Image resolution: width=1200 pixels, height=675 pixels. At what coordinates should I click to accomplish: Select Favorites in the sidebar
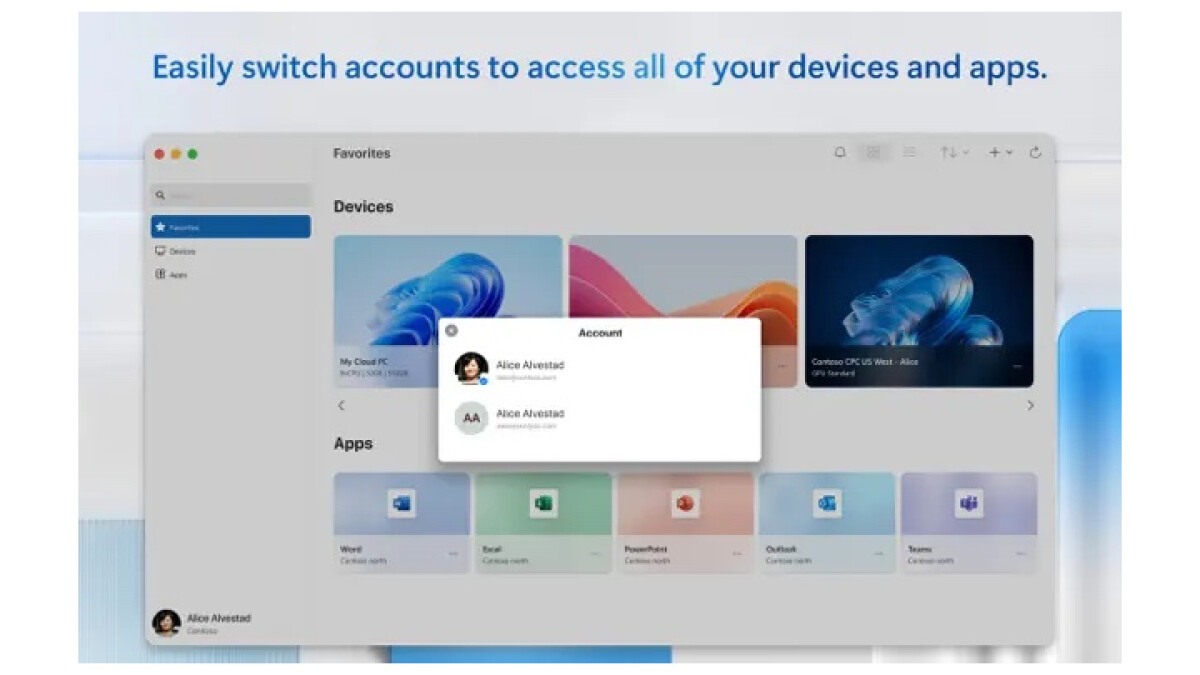pyautogui.click(x=231, y=227)
